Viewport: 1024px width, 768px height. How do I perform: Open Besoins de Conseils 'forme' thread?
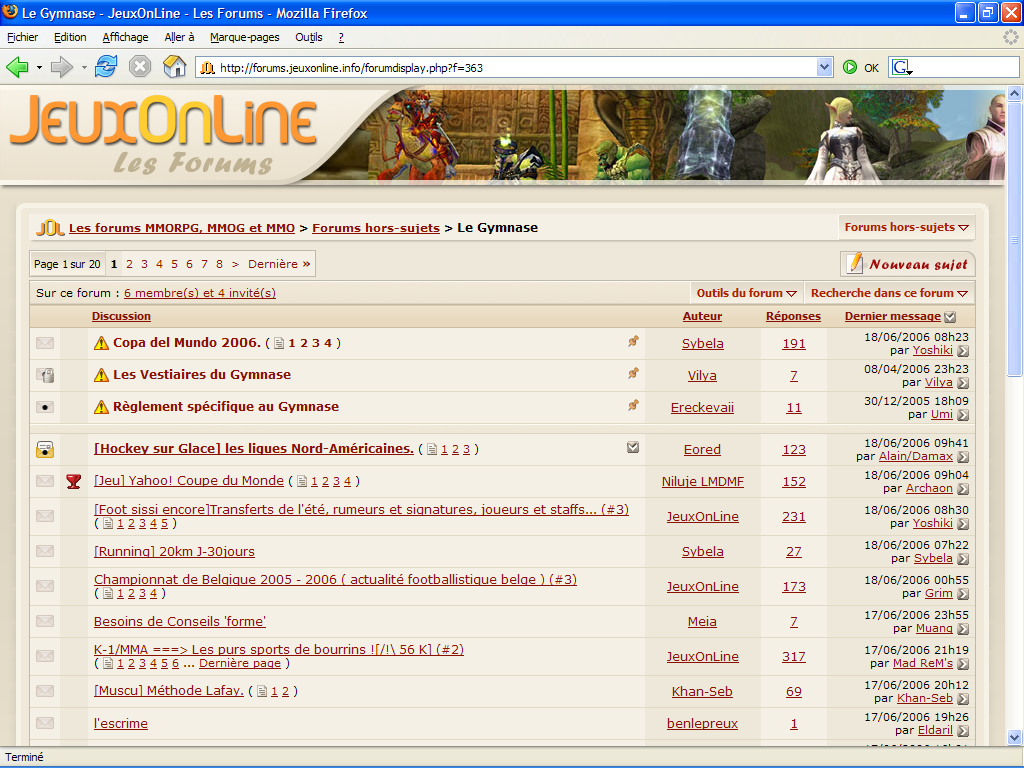pyautogui.click(x=180, y=622)
